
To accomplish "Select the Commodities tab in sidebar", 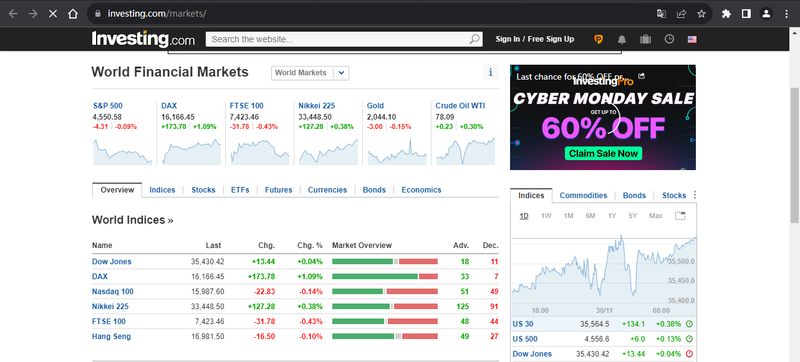I will [583, 195].
